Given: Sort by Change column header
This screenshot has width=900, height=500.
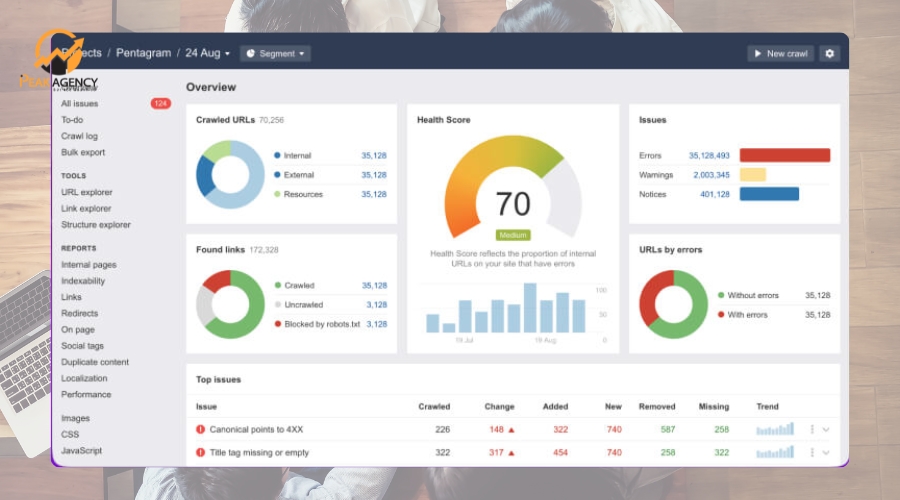Looking at the screenshot, I should pos(499,406).
